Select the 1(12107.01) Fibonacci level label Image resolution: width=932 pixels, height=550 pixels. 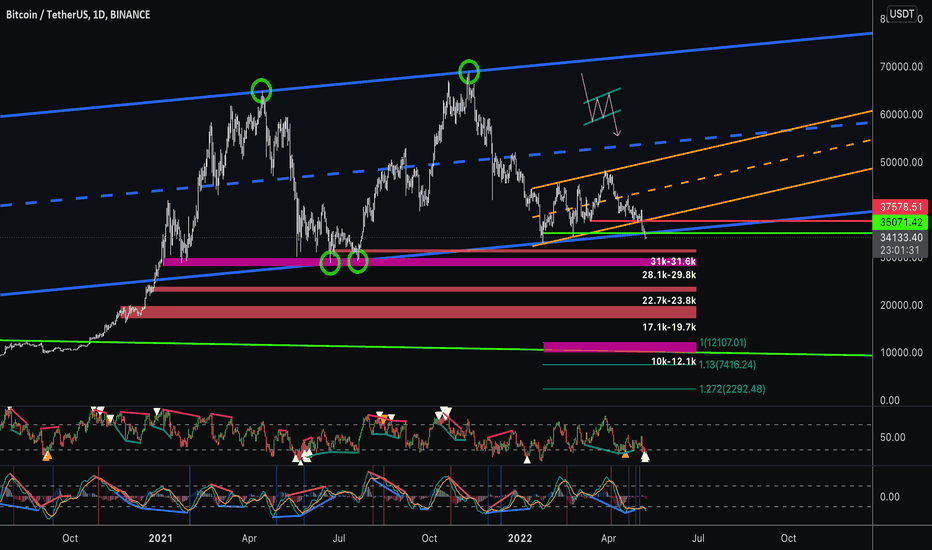point(723,342)
